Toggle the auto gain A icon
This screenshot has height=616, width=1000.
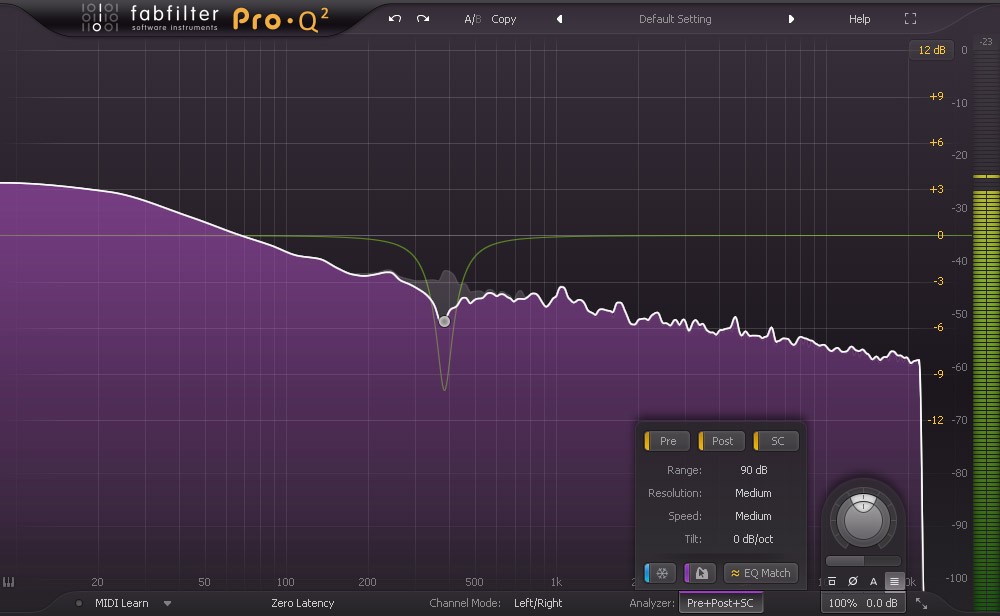point(874,581)
